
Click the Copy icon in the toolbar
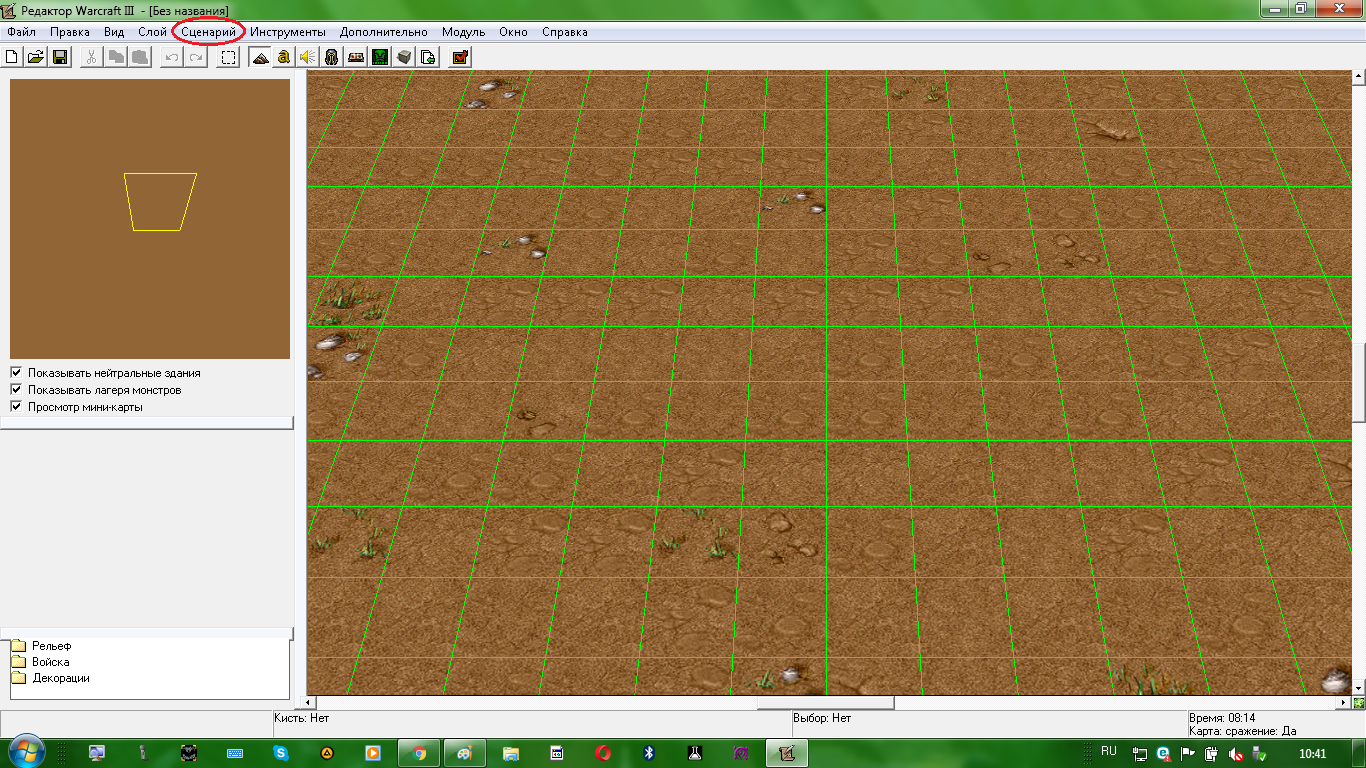point(117,57)
